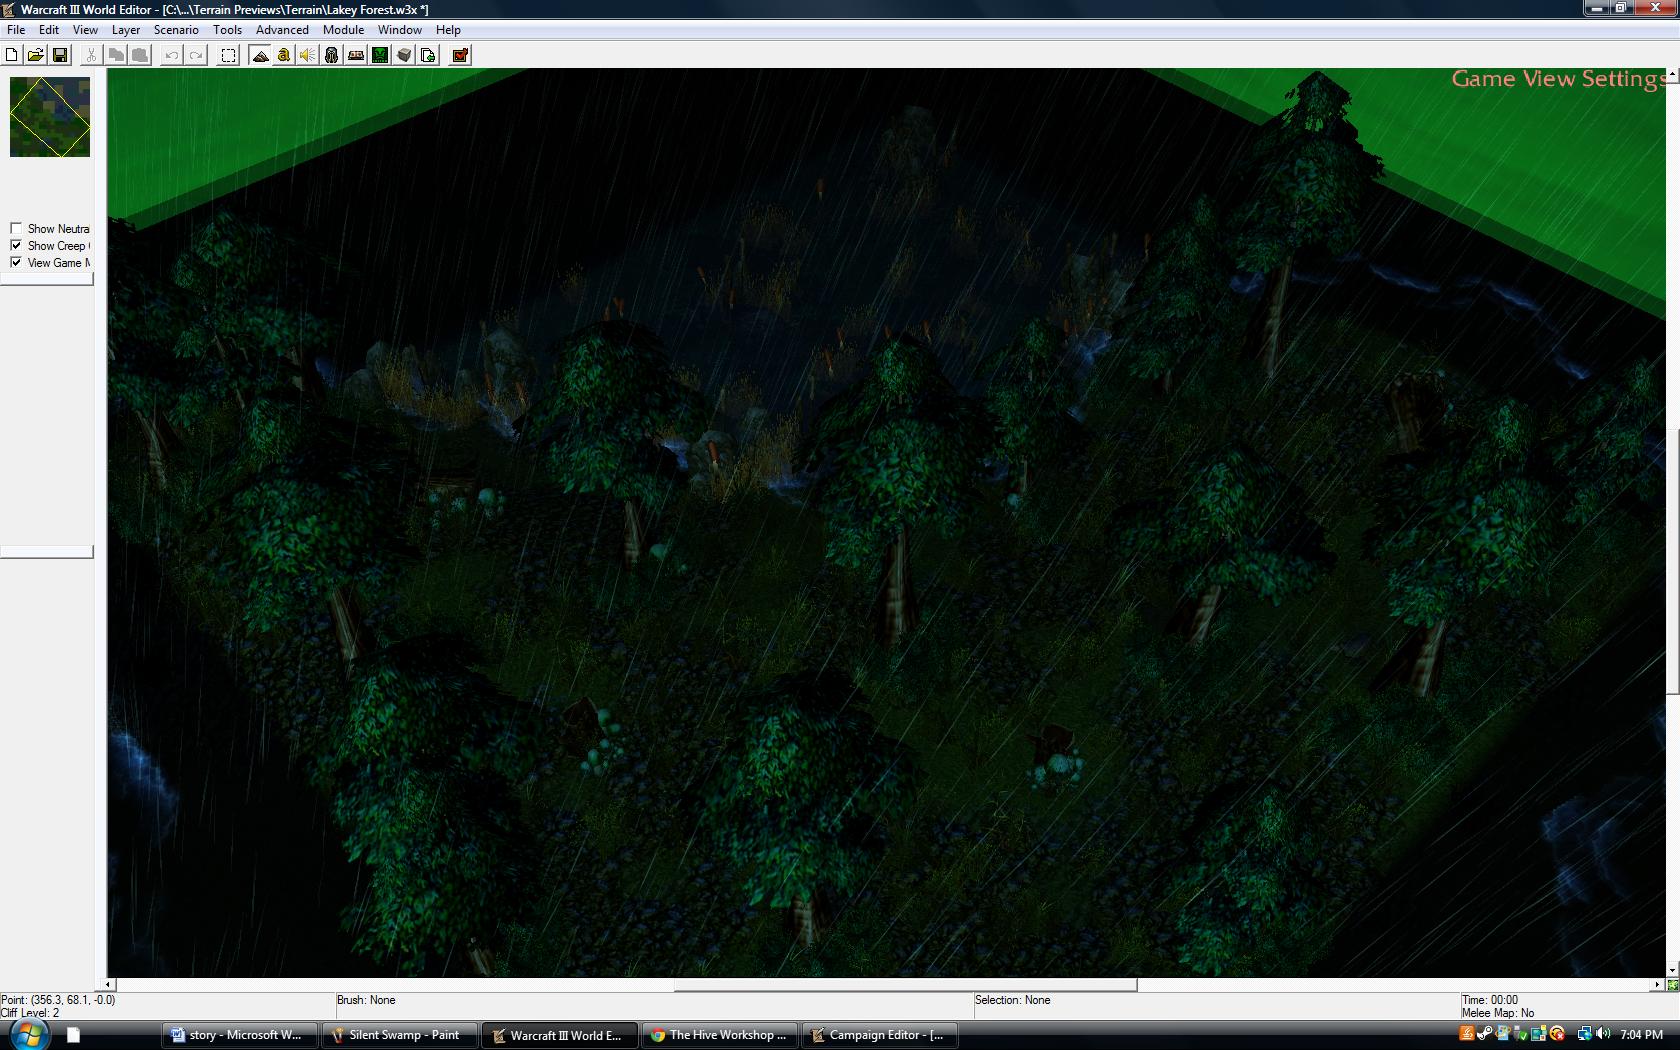This screenshot has width=1680, height=1050.
Task: Save the map with the floppy icon
Action: (x=60, y=55)
